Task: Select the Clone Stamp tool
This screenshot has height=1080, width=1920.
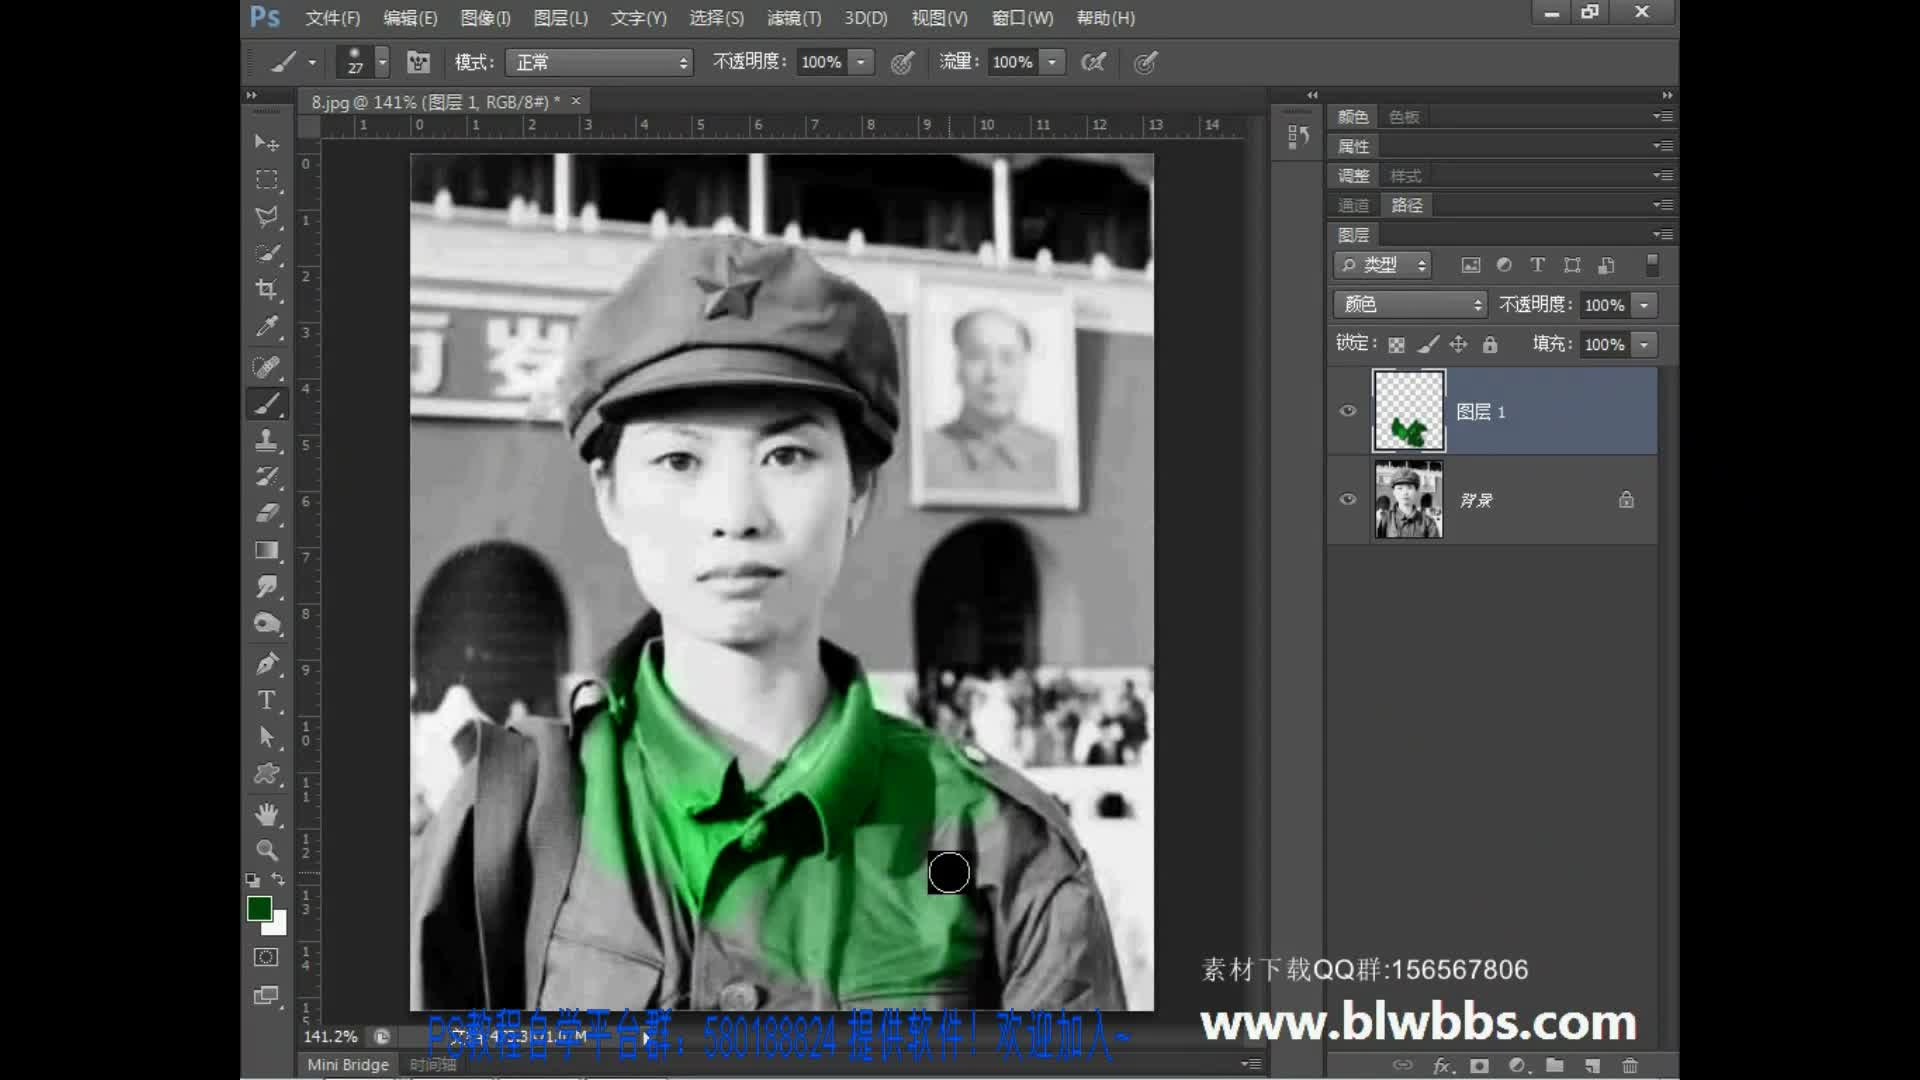Action: (x=266, y=440)
